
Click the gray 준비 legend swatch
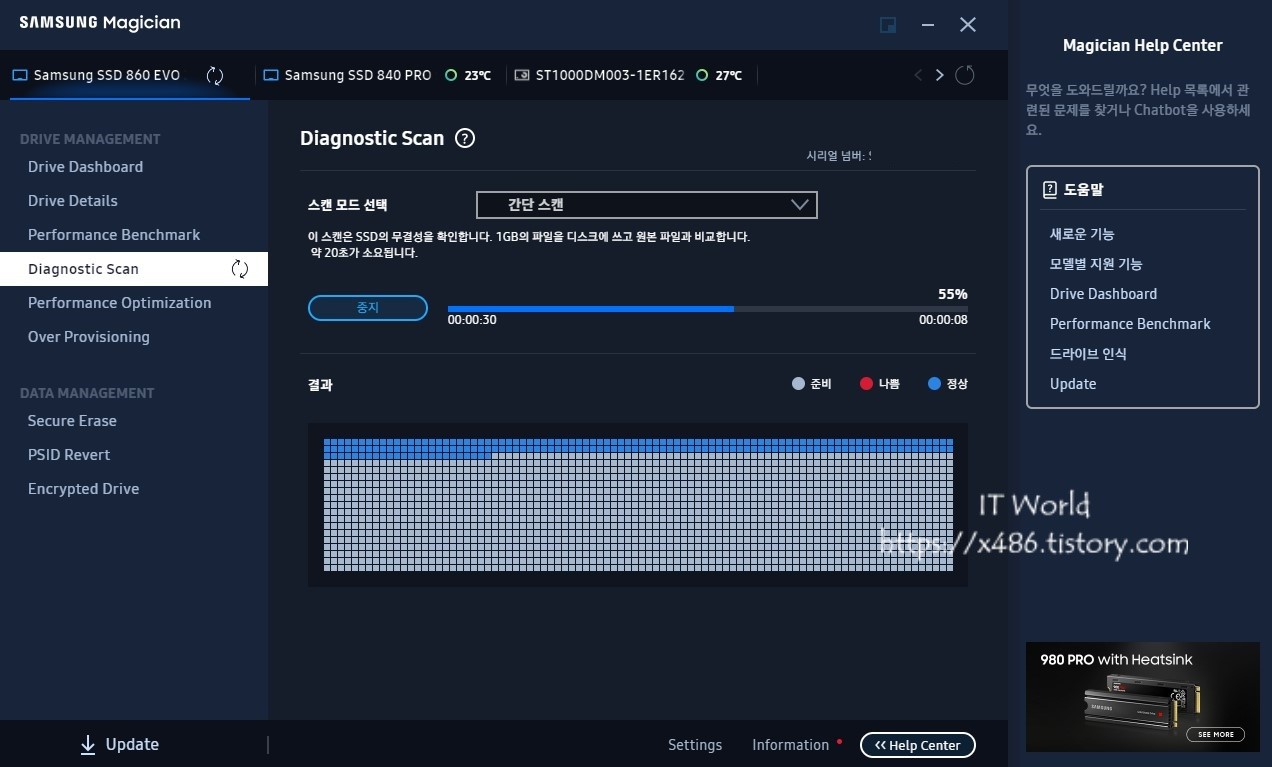click(x=798, y=384)
